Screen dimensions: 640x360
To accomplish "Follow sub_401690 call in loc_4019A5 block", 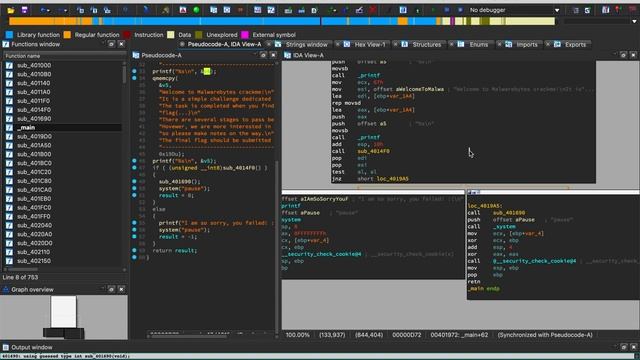I will coord(509,213).
